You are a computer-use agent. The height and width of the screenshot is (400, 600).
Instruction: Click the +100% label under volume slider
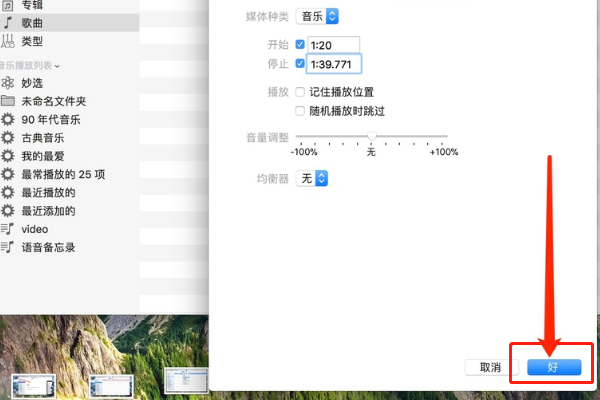click(x=444, y=152)
